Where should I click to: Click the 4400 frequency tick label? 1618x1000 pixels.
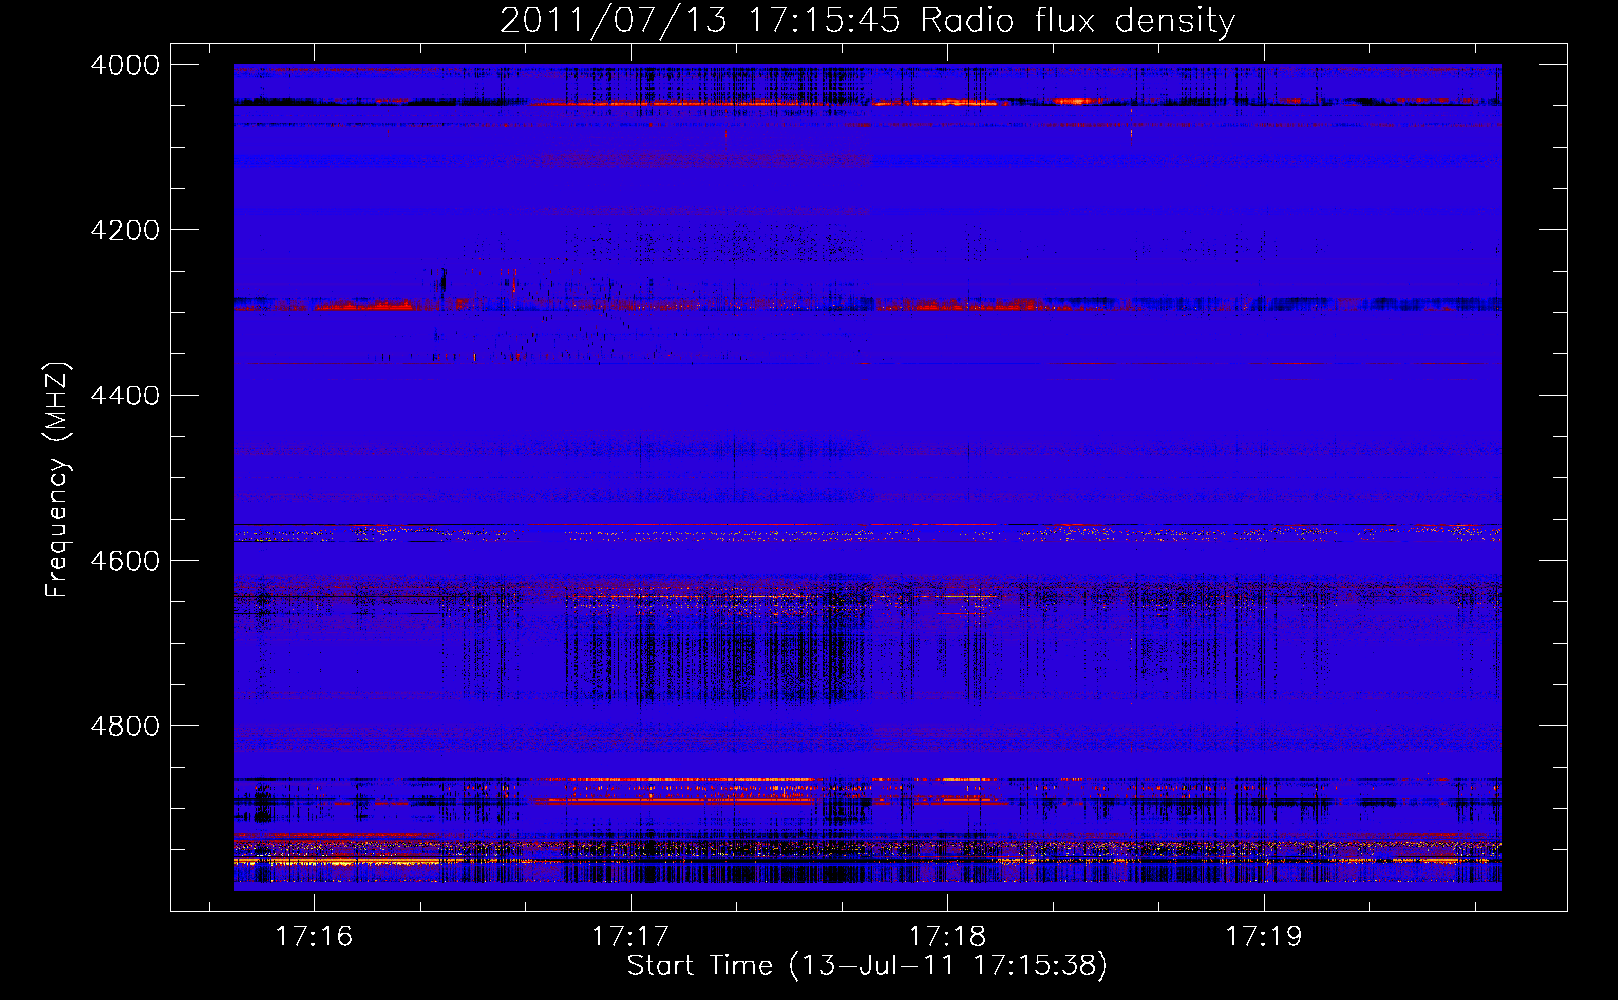tap(125, 395)
